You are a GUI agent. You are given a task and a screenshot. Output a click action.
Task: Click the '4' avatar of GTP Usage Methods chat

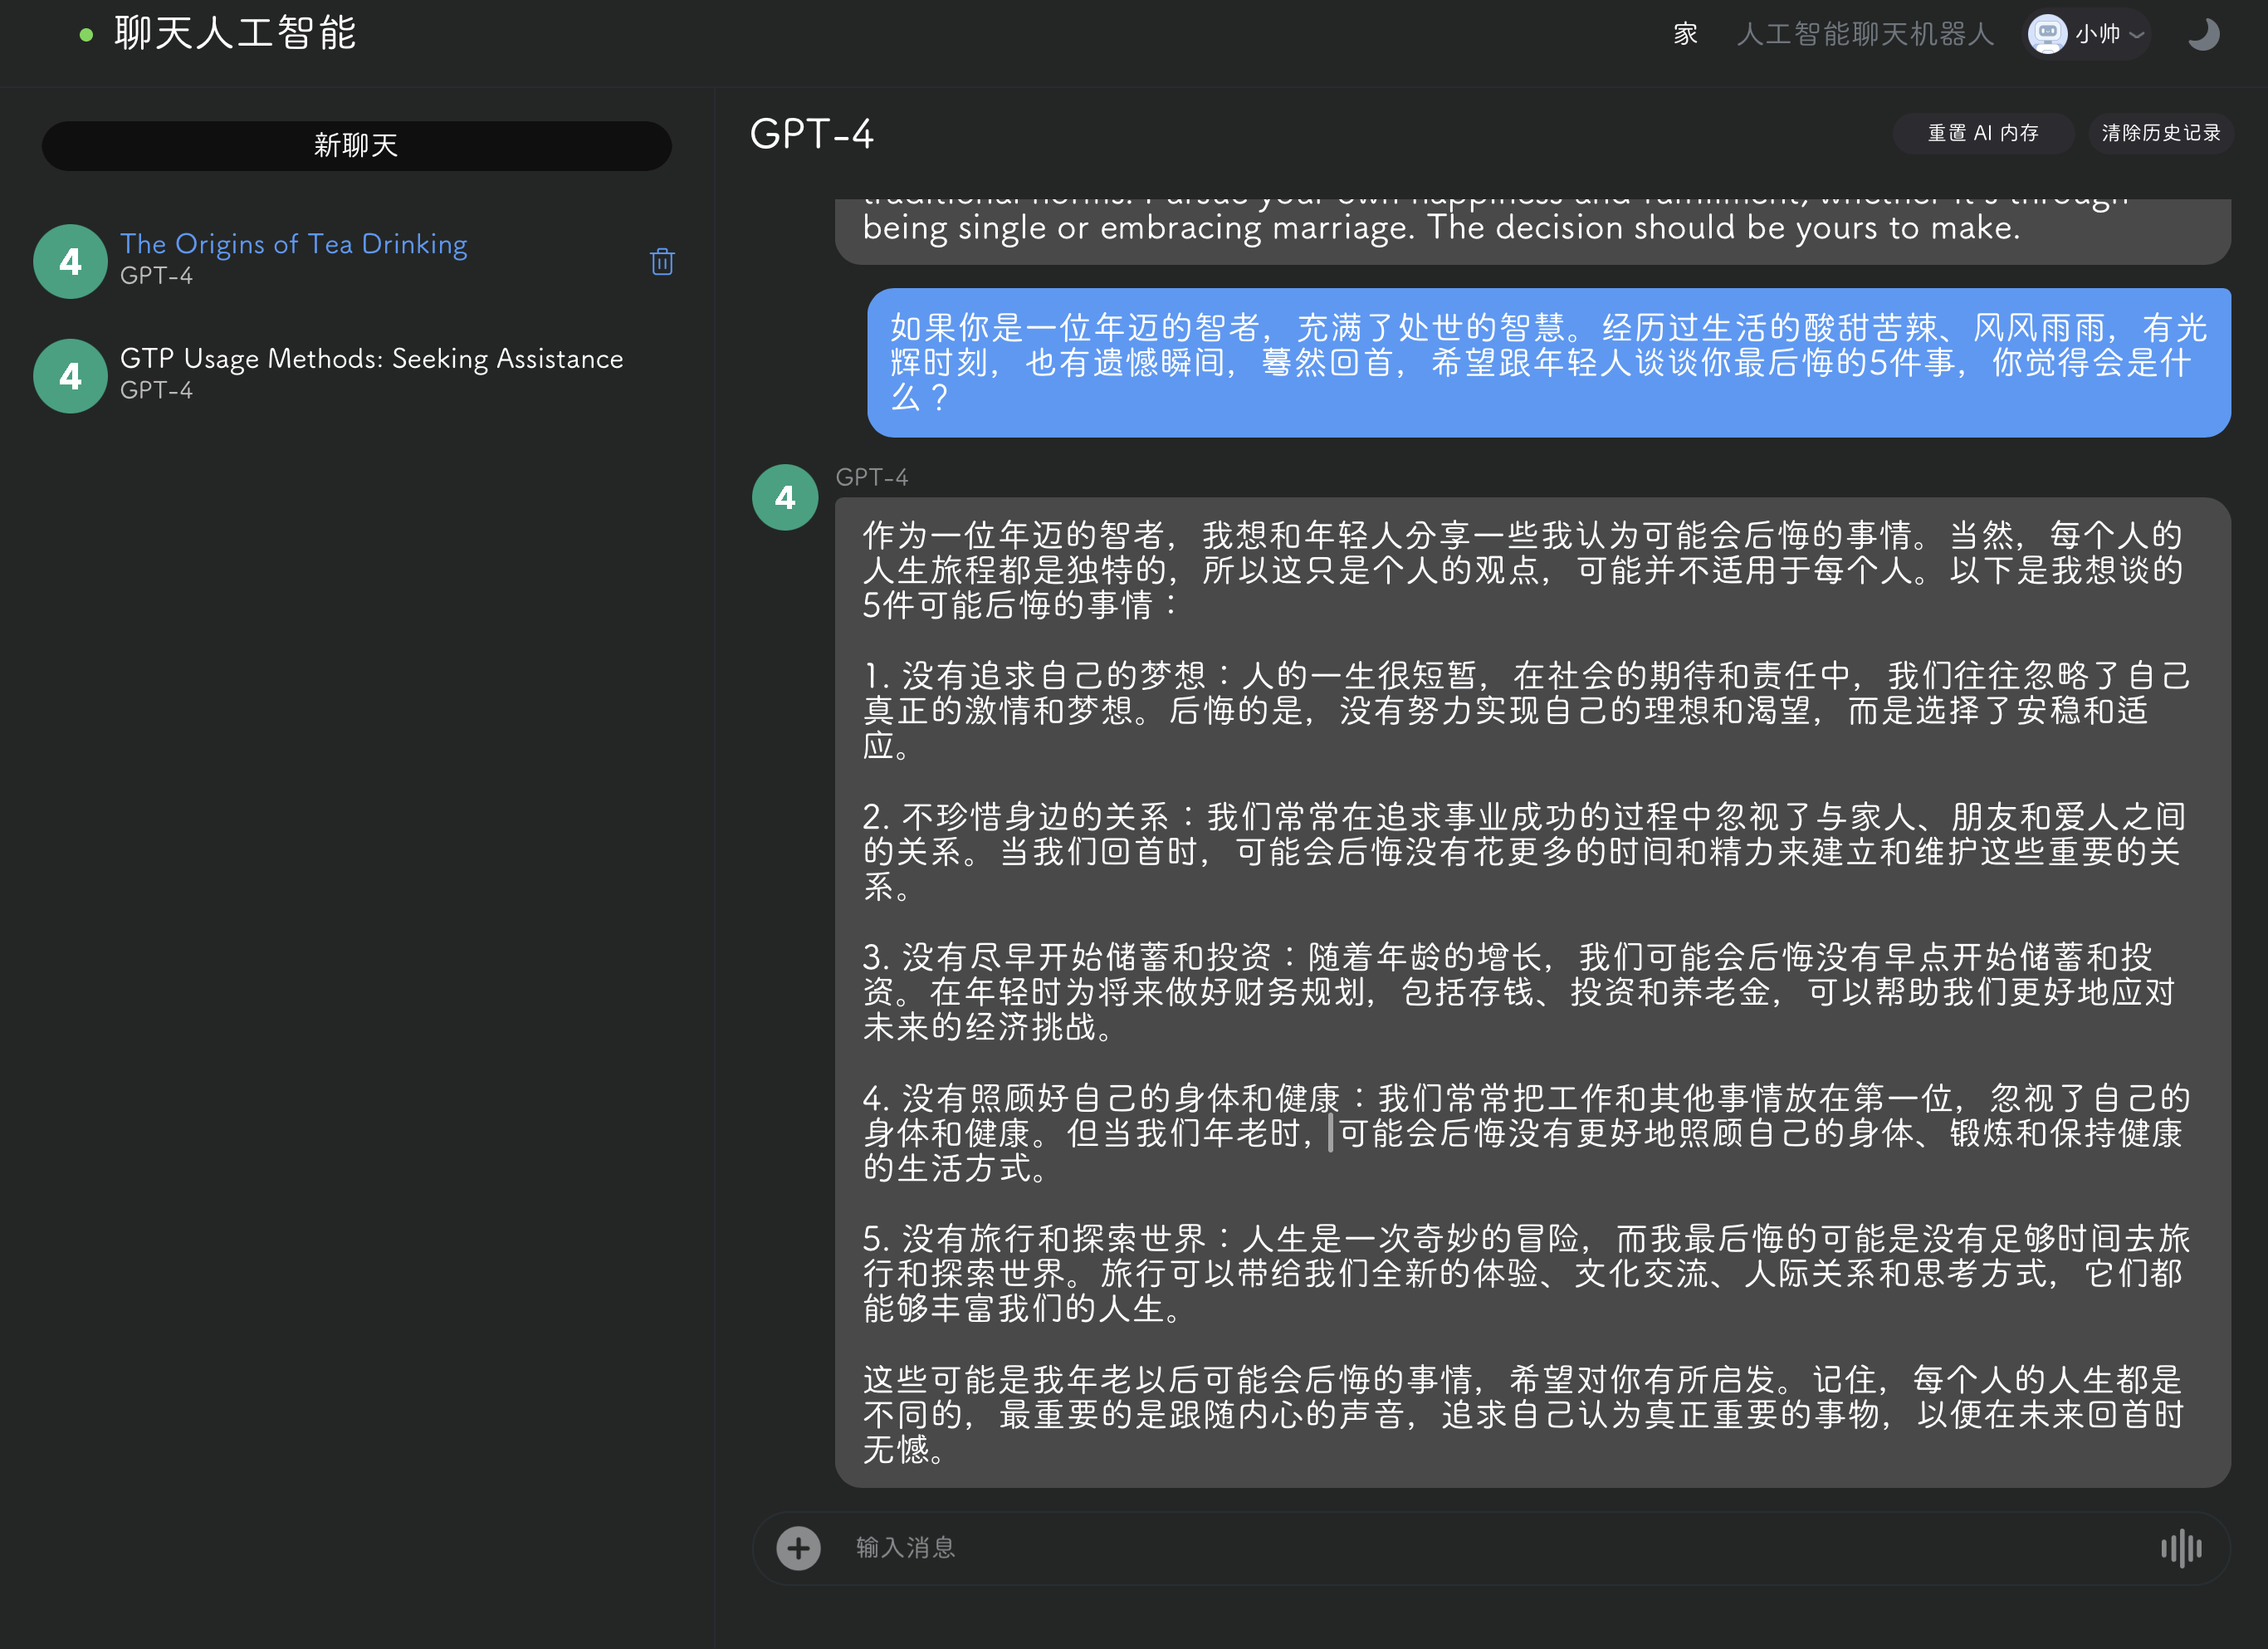tap(70, 376)
